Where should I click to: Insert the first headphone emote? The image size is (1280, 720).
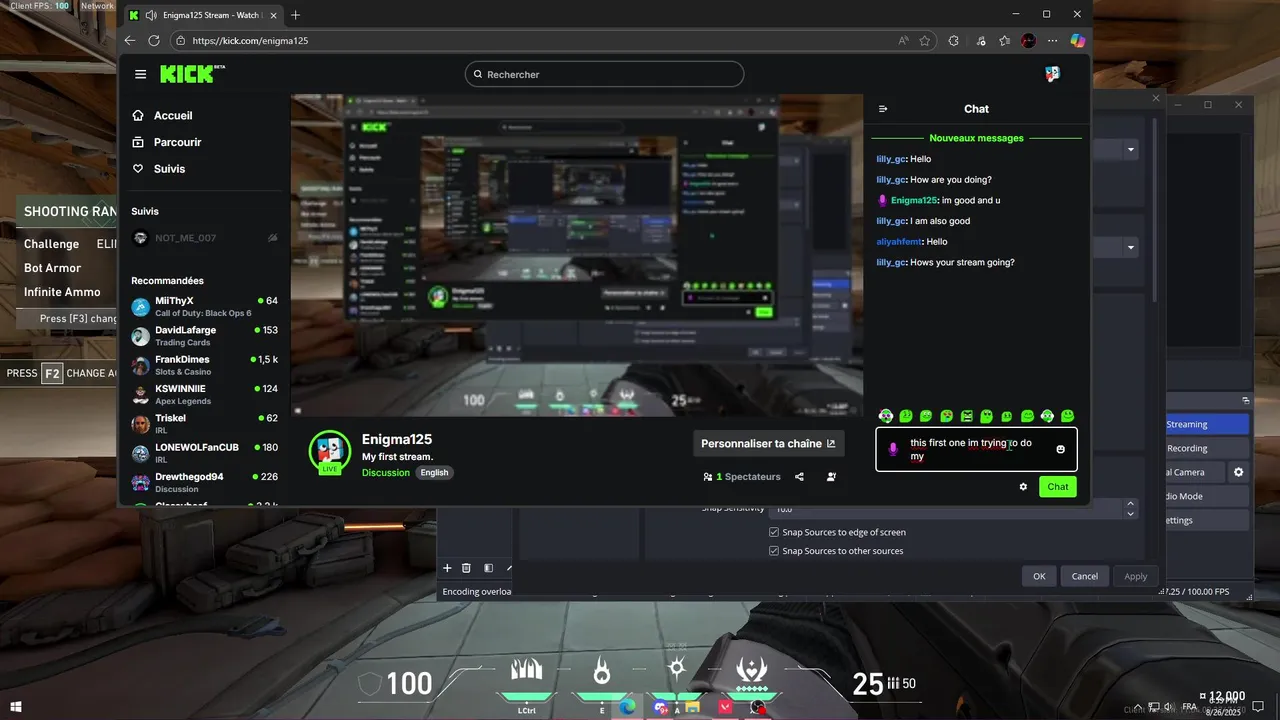[886, 416]
